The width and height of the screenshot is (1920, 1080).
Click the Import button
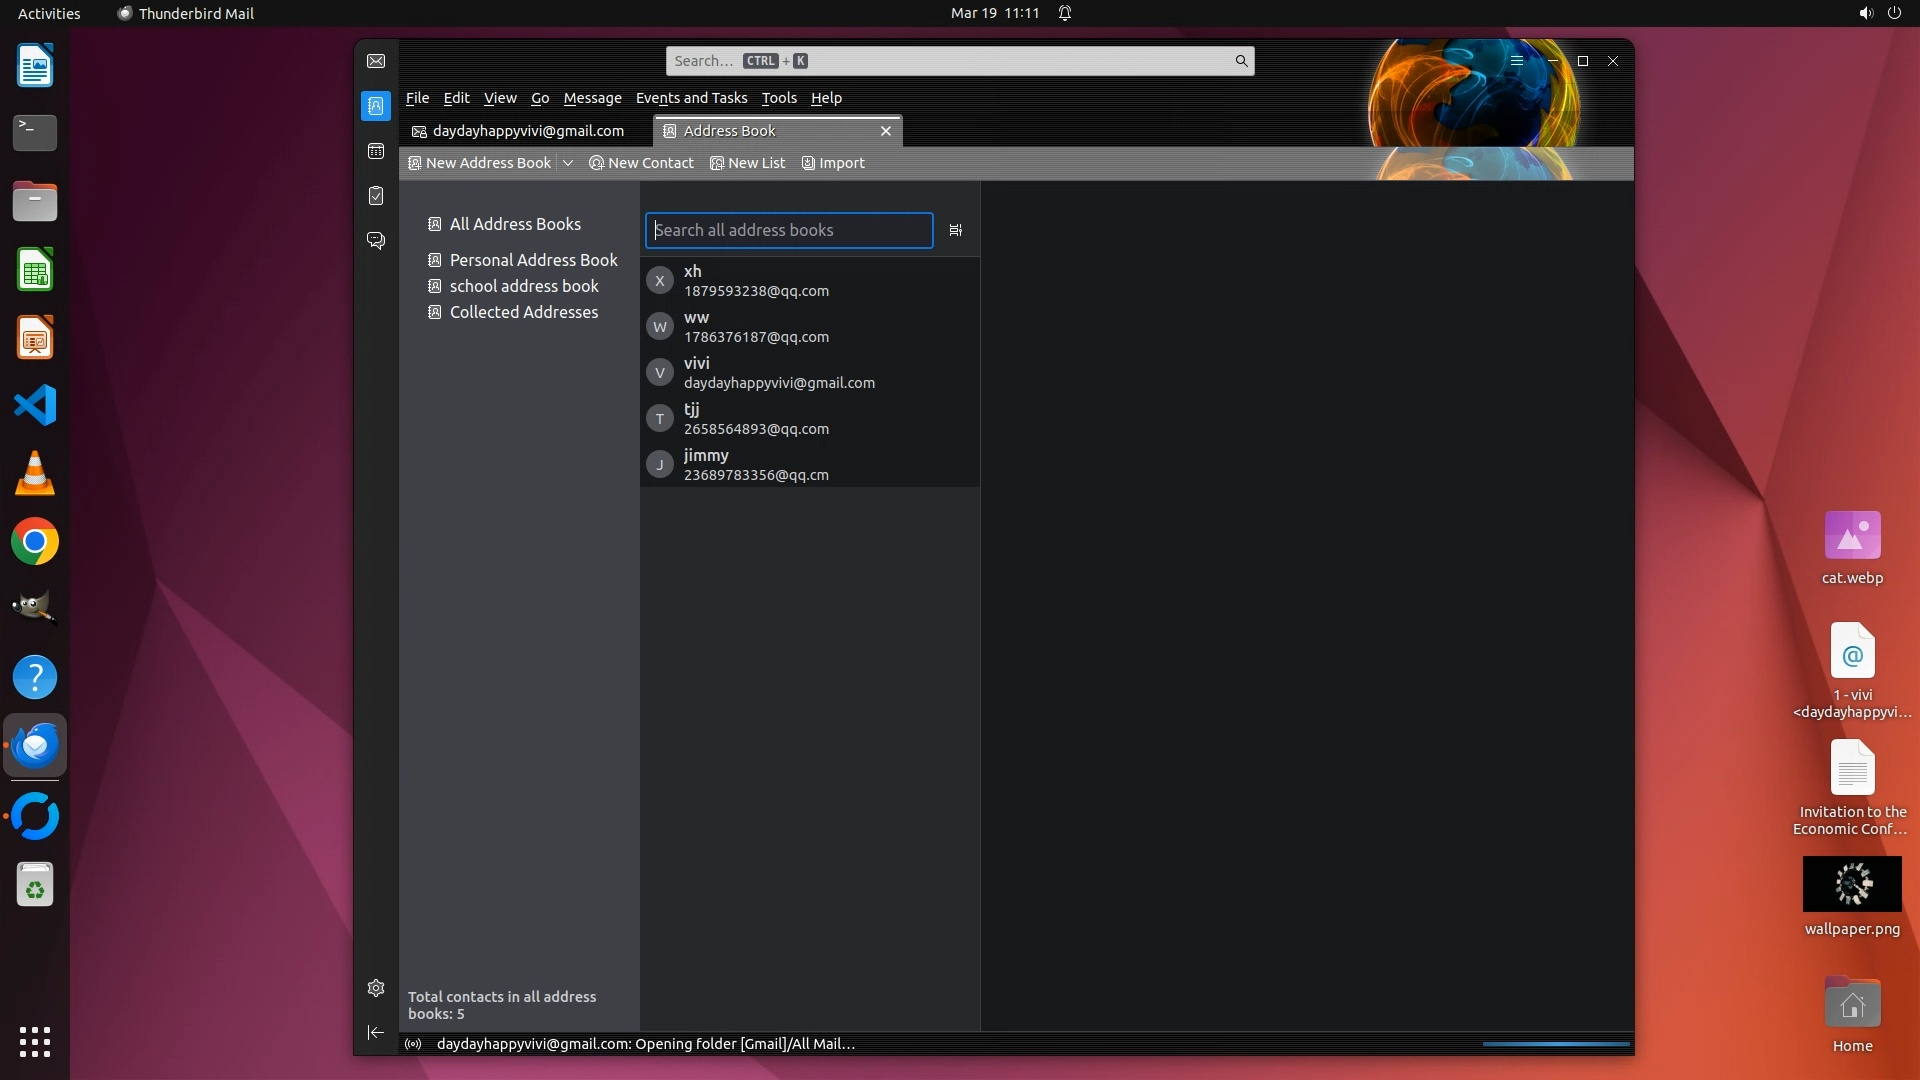833,163
